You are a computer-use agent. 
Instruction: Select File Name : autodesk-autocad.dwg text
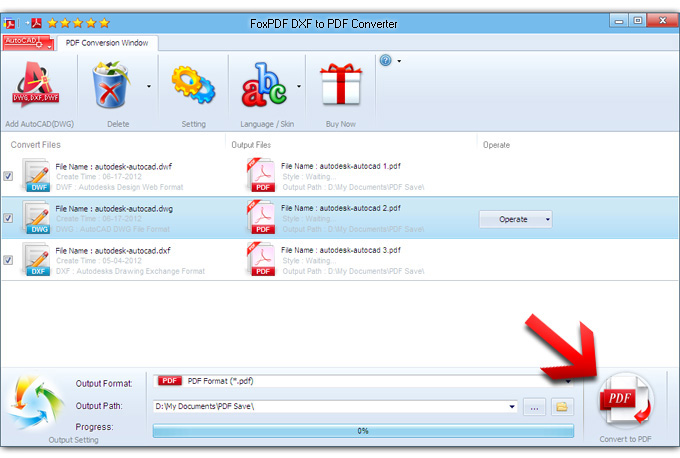click(x=114, y=209)
